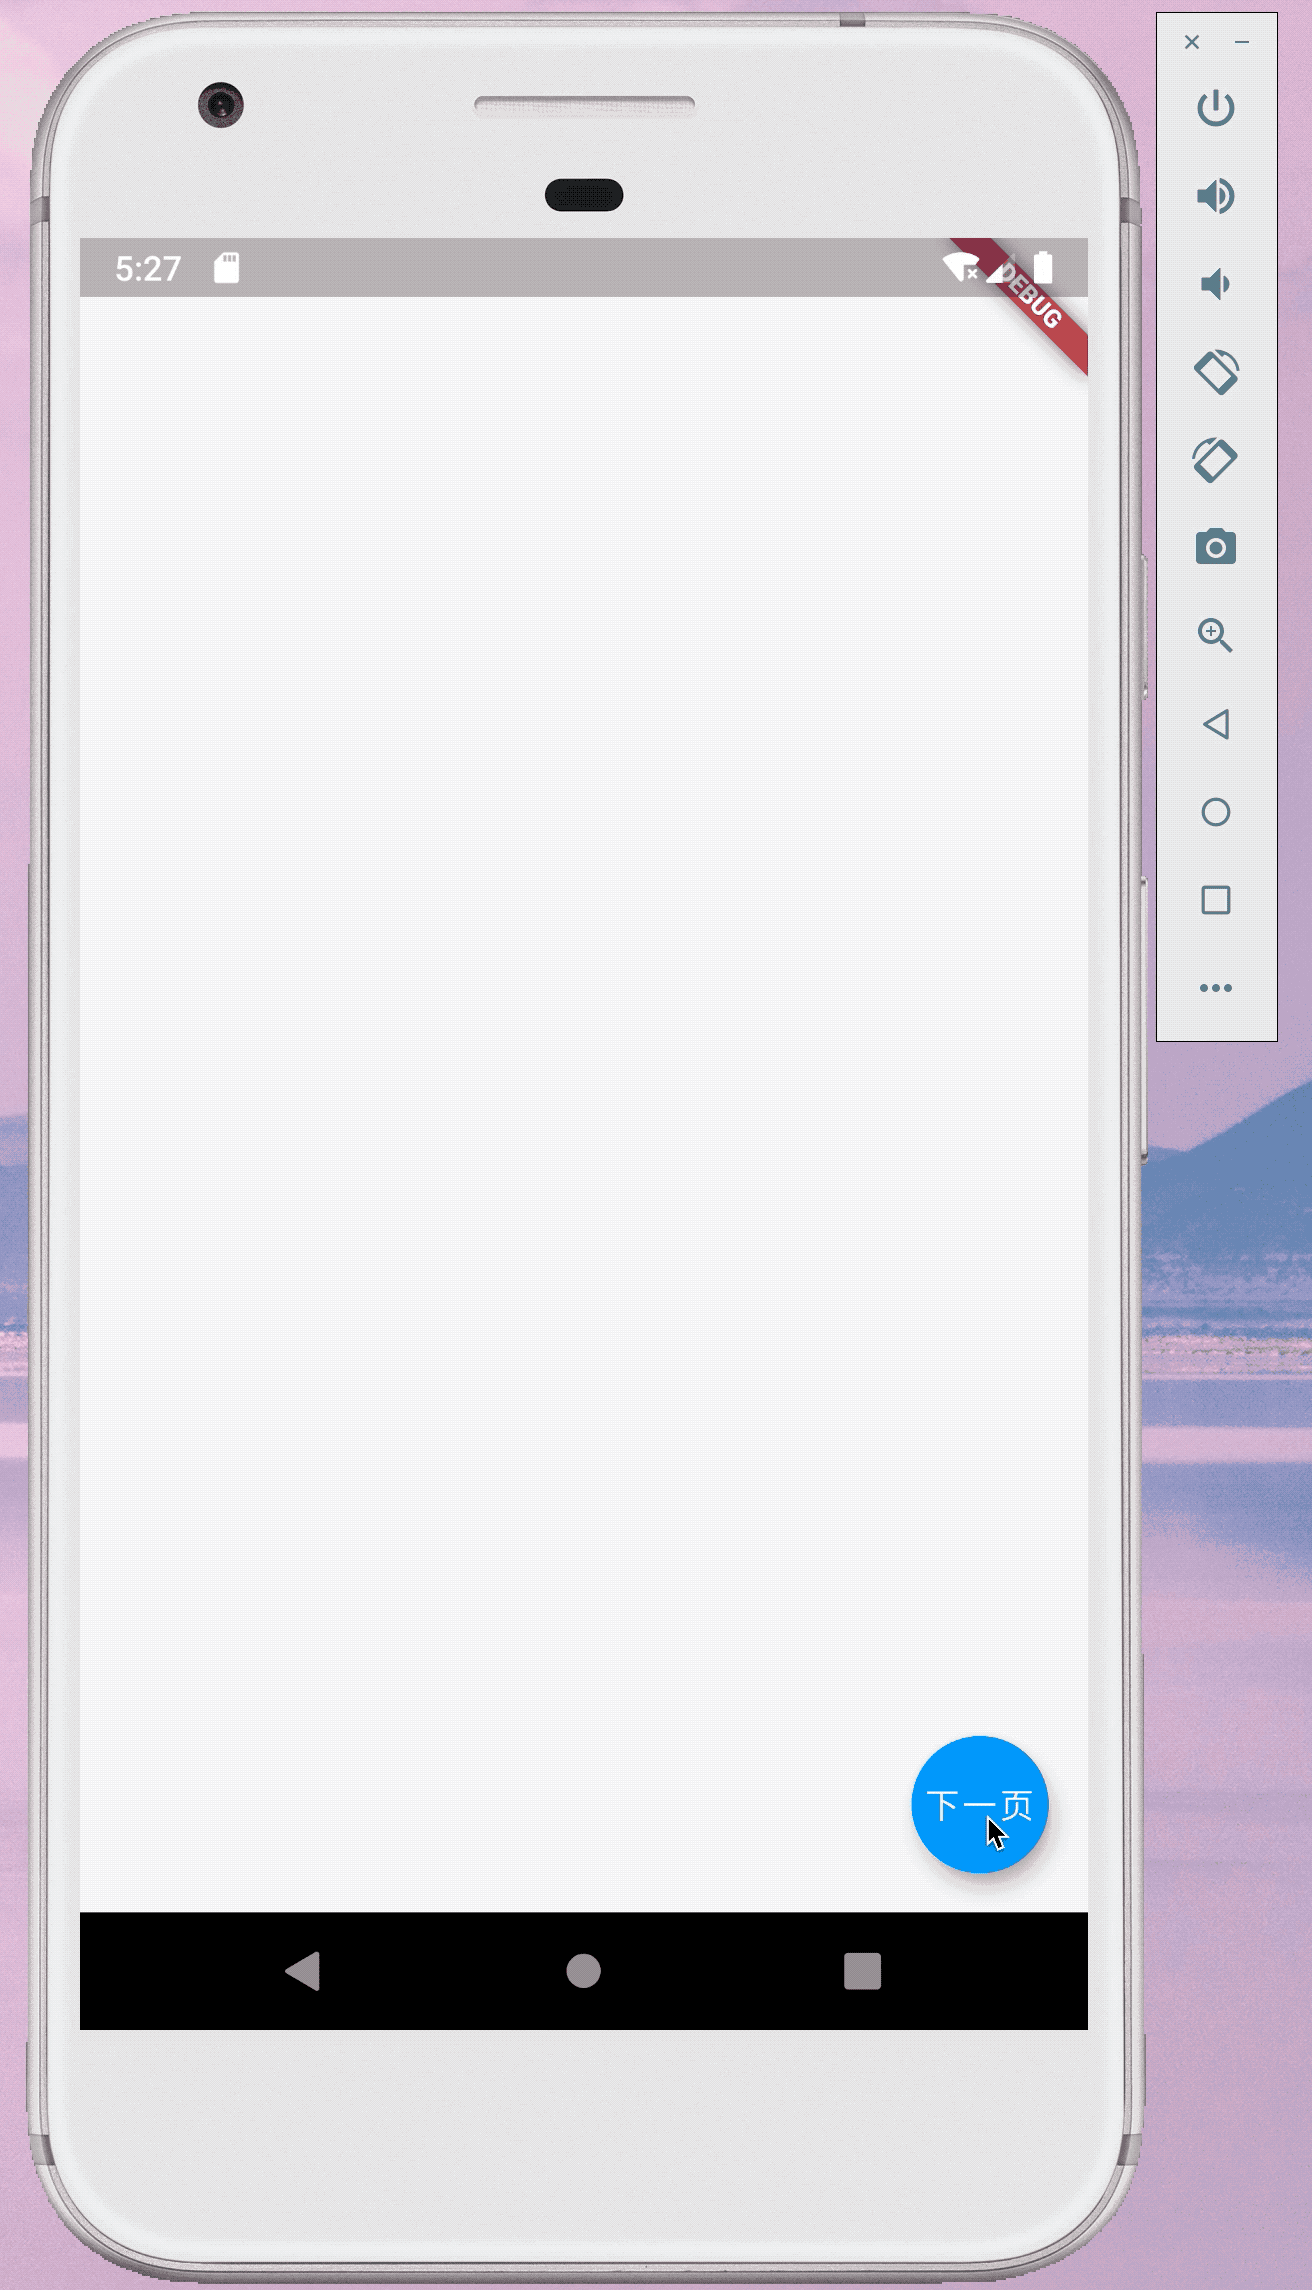
Task: Close the emulator toolbar with X
Action: click(1192, 42)
